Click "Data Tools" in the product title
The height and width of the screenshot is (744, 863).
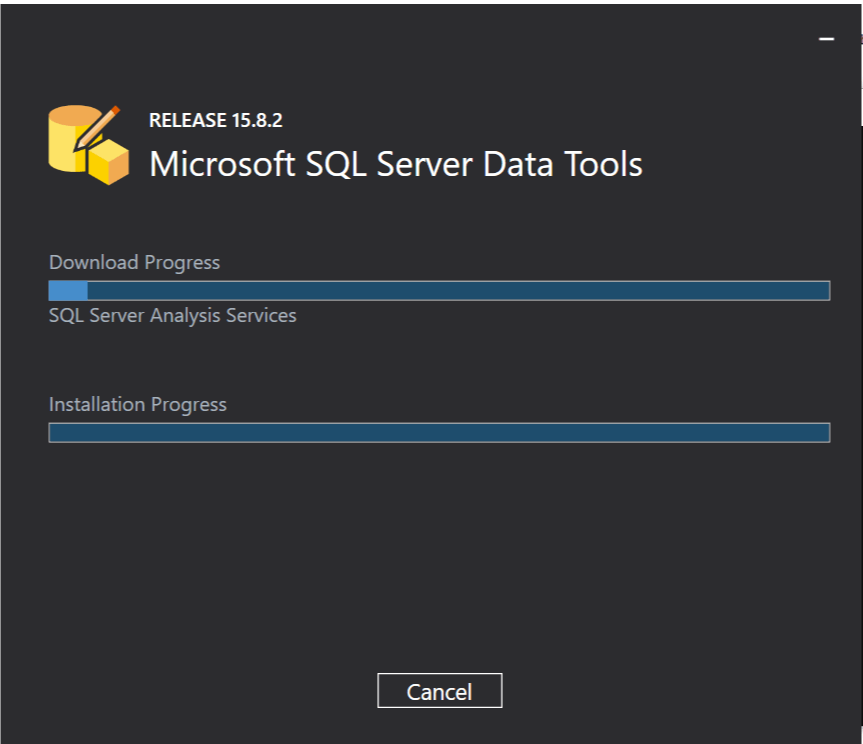tap(563, 164)
